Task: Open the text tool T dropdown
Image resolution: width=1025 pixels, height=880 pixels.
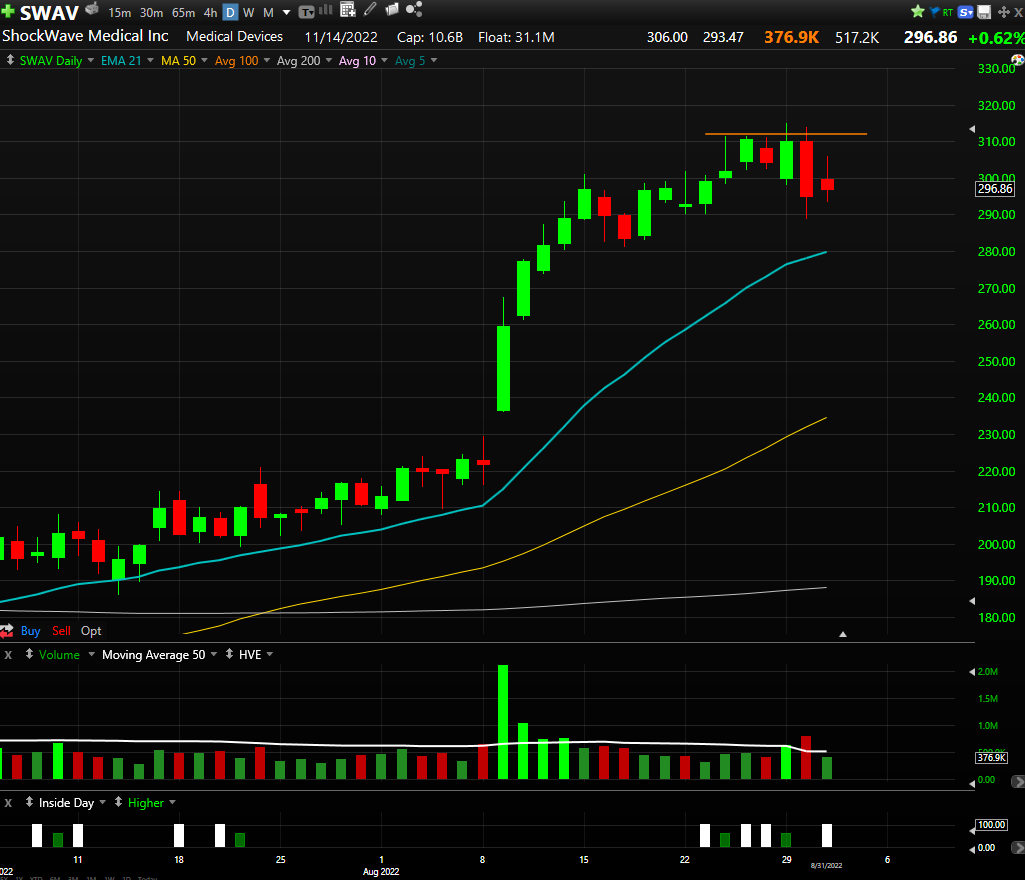Action: [x=307, y=12]
